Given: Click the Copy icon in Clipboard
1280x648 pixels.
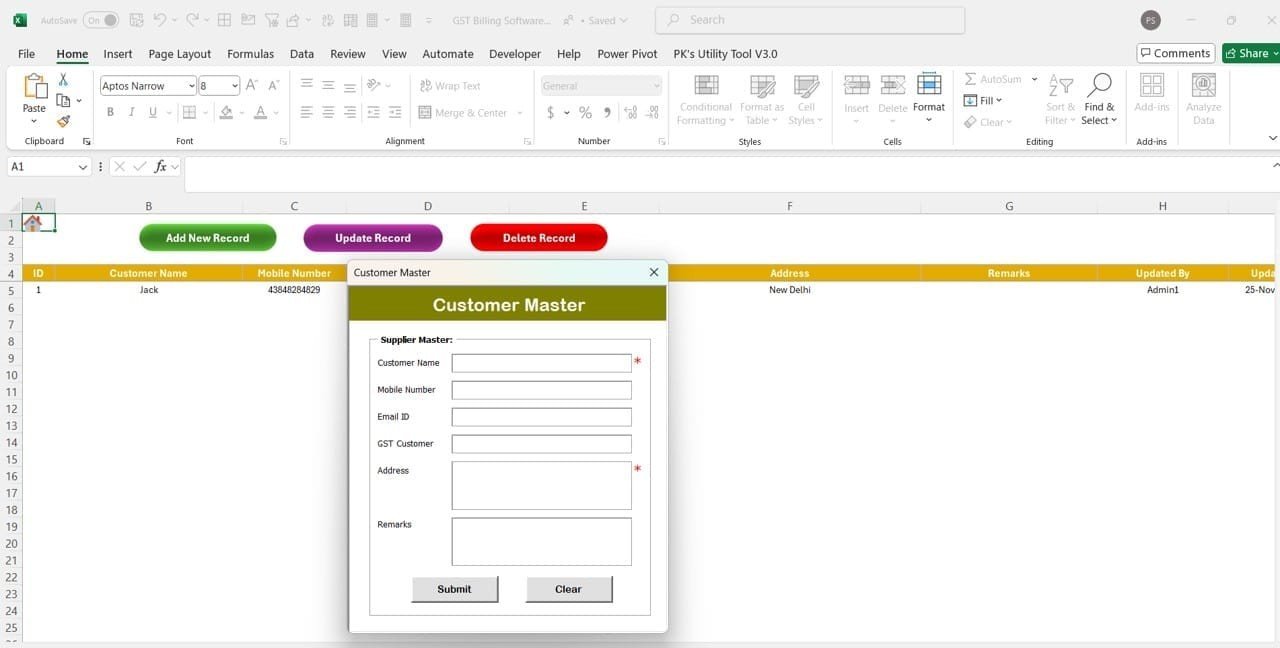Looking at the screenshot, I should (63, 100).
